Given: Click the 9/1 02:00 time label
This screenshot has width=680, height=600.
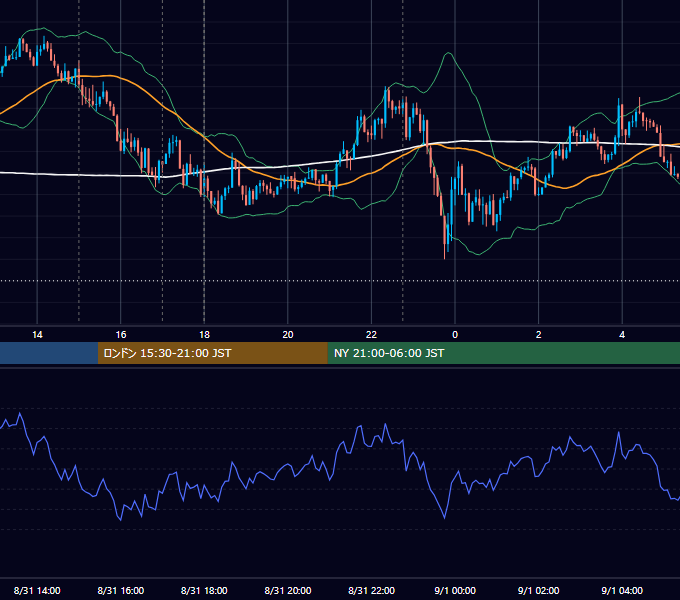Looking at the screenshot, I should pyautogui.click(x=539, y=590).
